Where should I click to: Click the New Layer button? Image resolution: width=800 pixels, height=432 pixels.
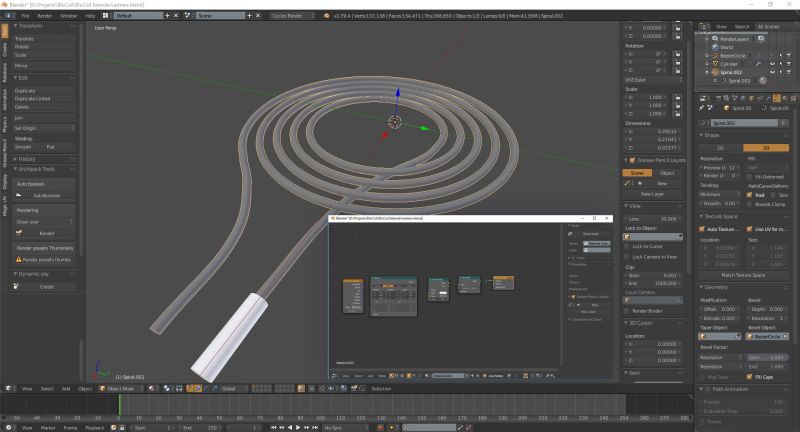pyautogui.click(x=652, y=194)
